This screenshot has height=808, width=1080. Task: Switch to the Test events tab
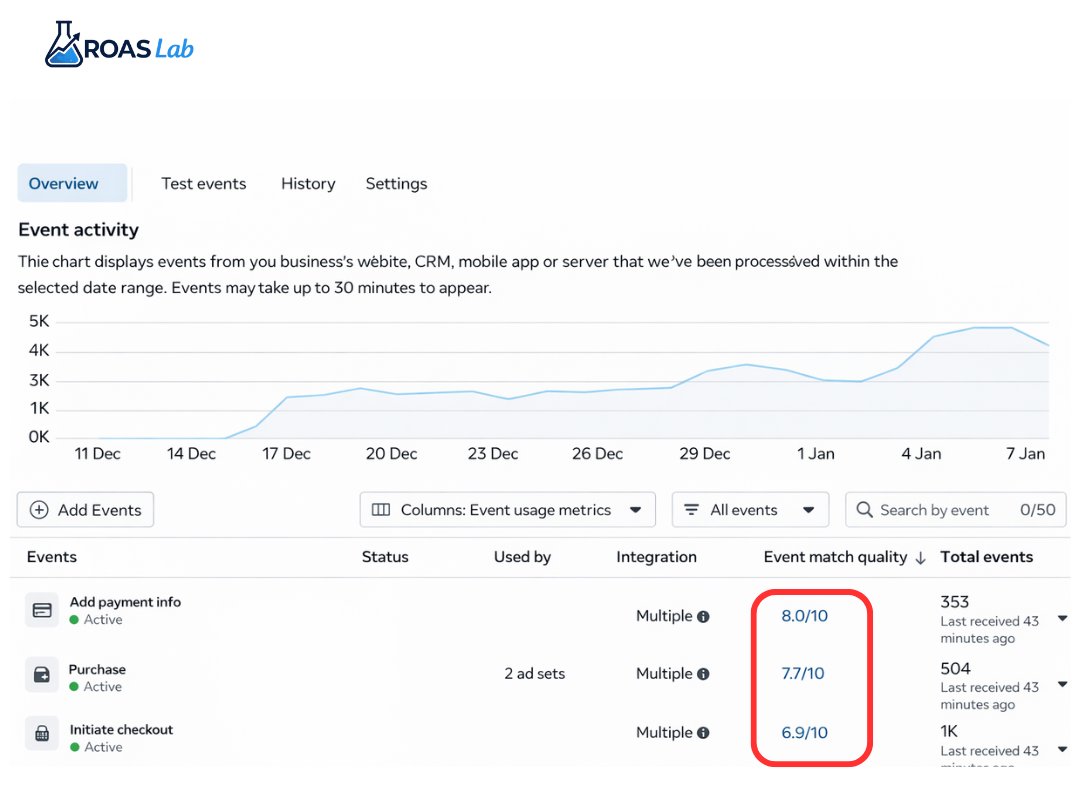click(204, 183)
